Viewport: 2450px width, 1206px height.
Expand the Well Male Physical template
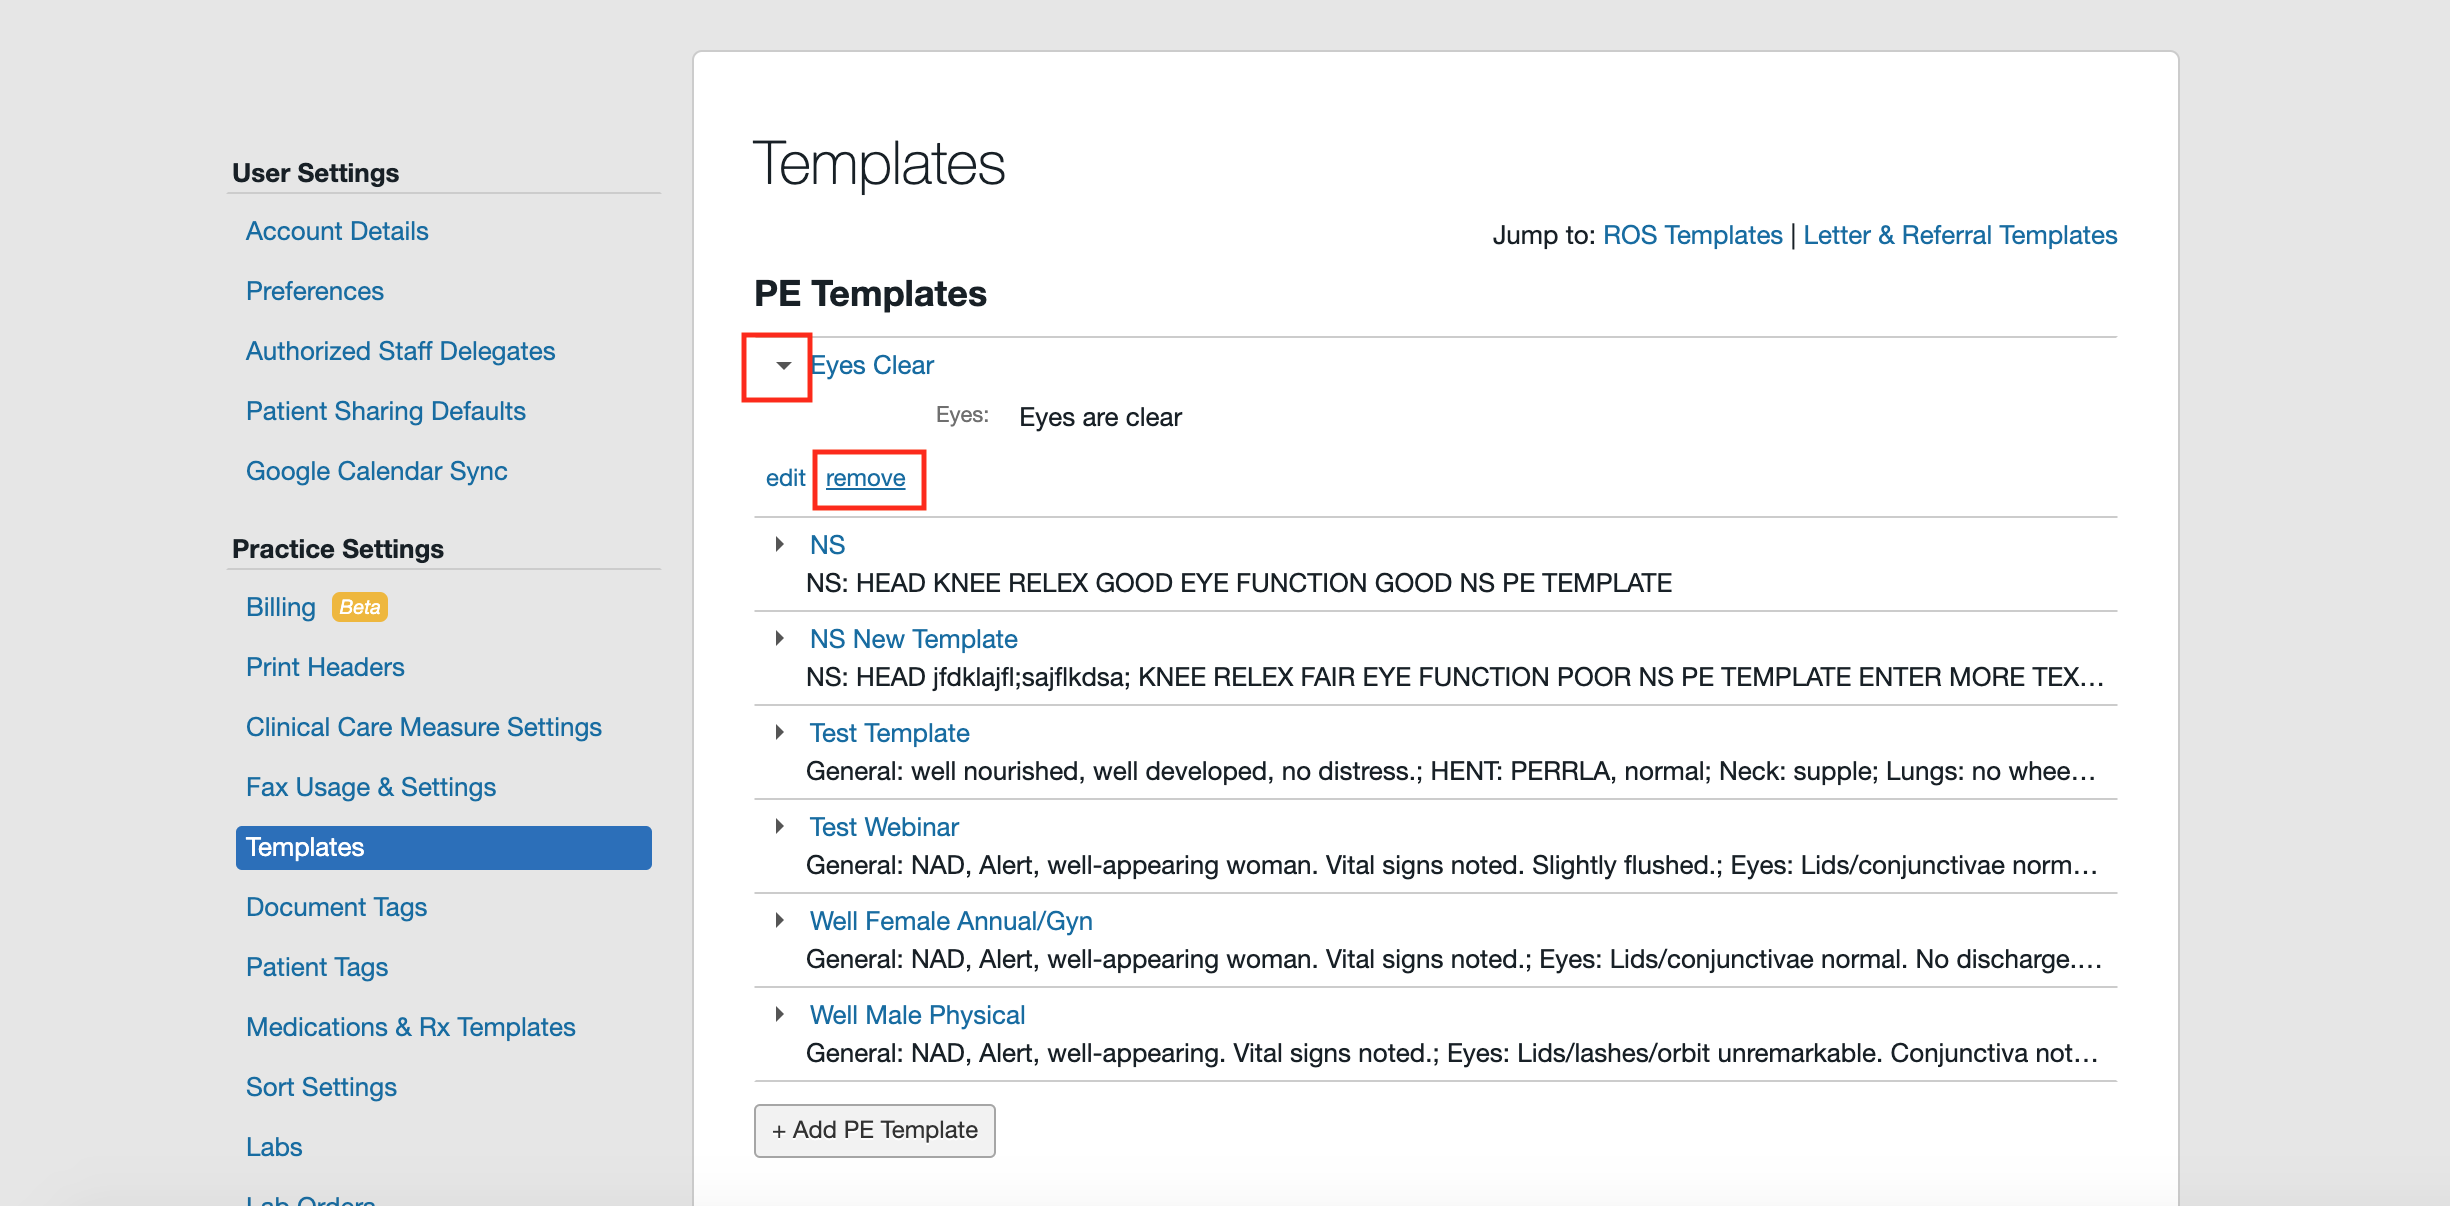coord(780,1013)
